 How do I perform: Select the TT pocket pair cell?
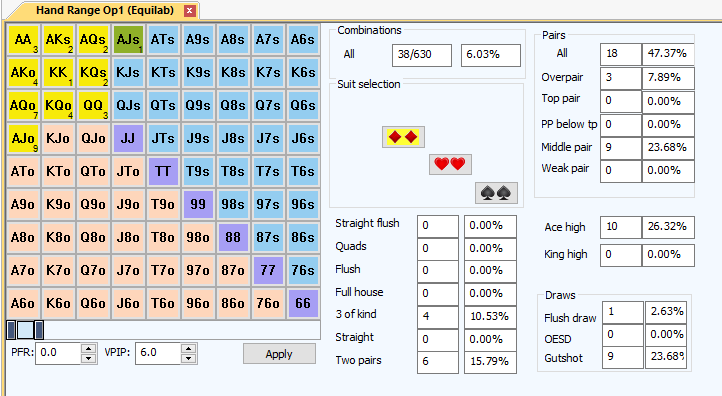tap(163, 171)
